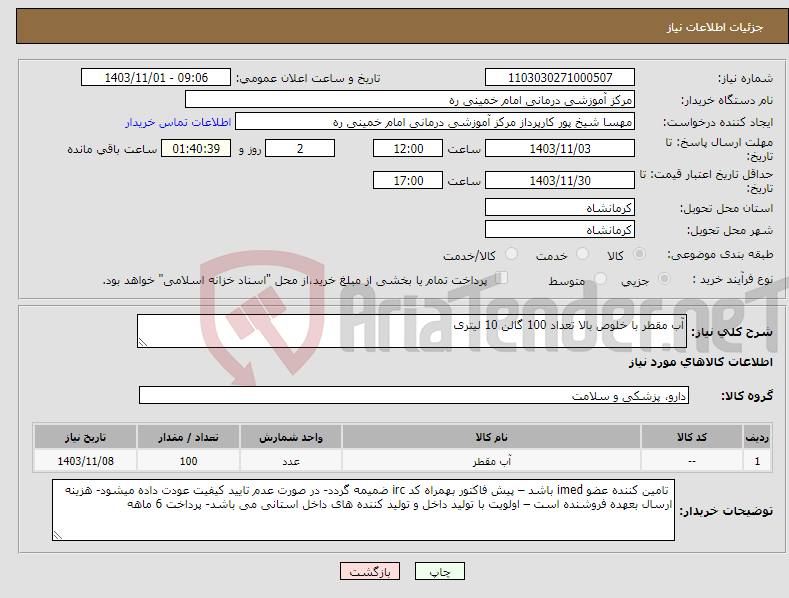Click the ردیف column header
The image size is (789, 598).
[x=757, y=437]
